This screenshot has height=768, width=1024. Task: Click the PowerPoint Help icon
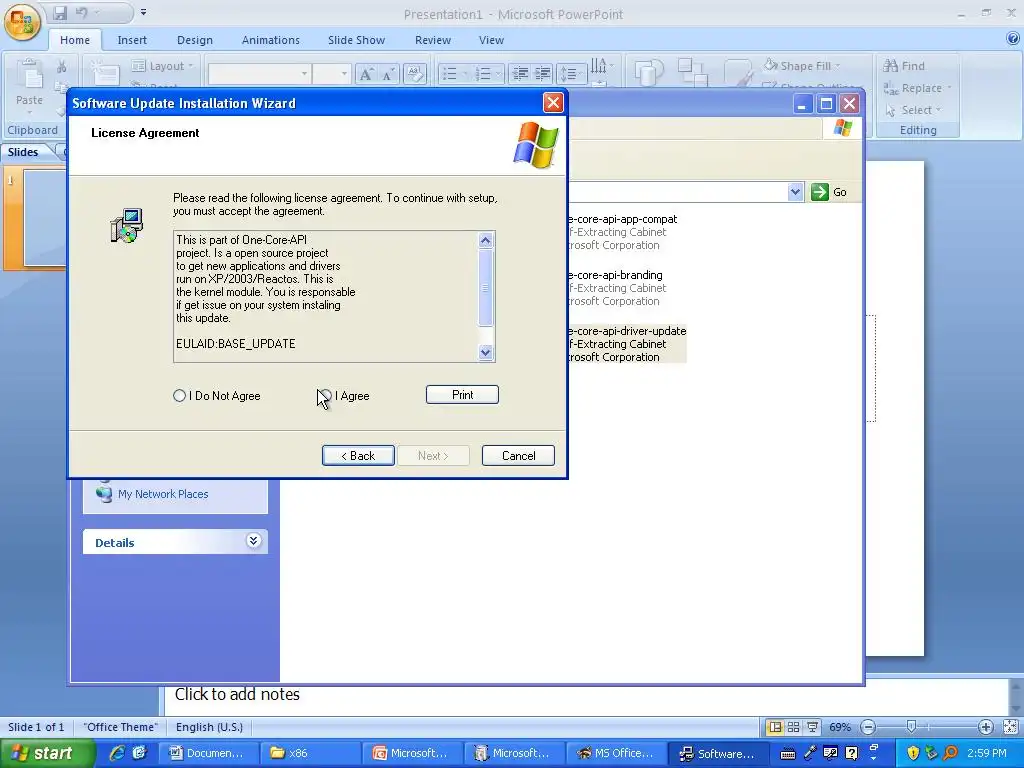click(x=1013, y=39)
